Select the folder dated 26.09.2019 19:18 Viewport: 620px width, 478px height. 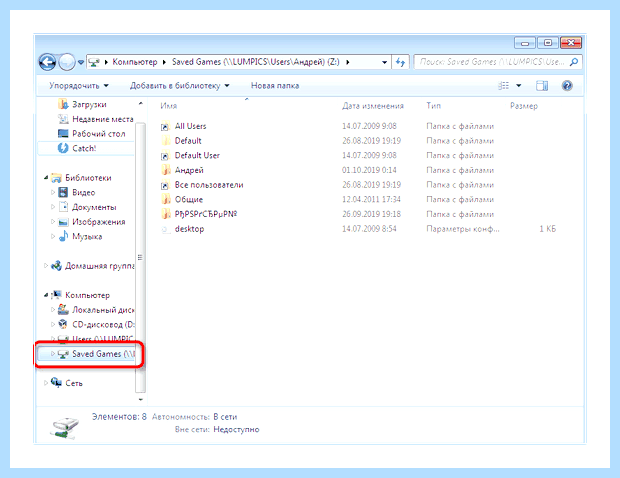pos(206,214)
